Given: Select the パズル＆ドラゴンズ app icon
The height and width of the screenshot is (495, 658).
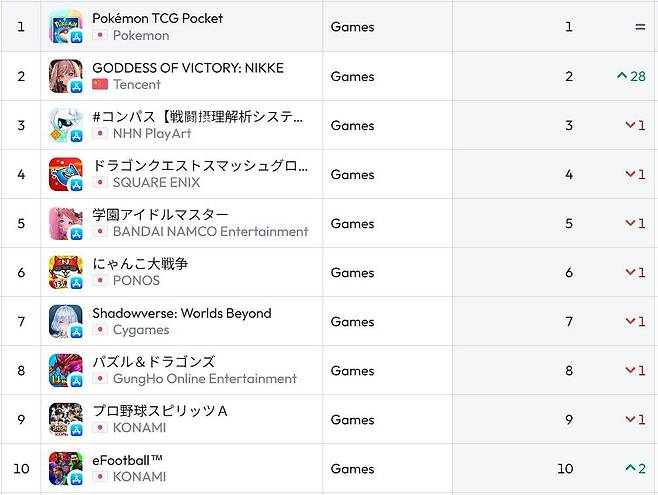Looking at the screenshot, I should (x=65, y=370).
